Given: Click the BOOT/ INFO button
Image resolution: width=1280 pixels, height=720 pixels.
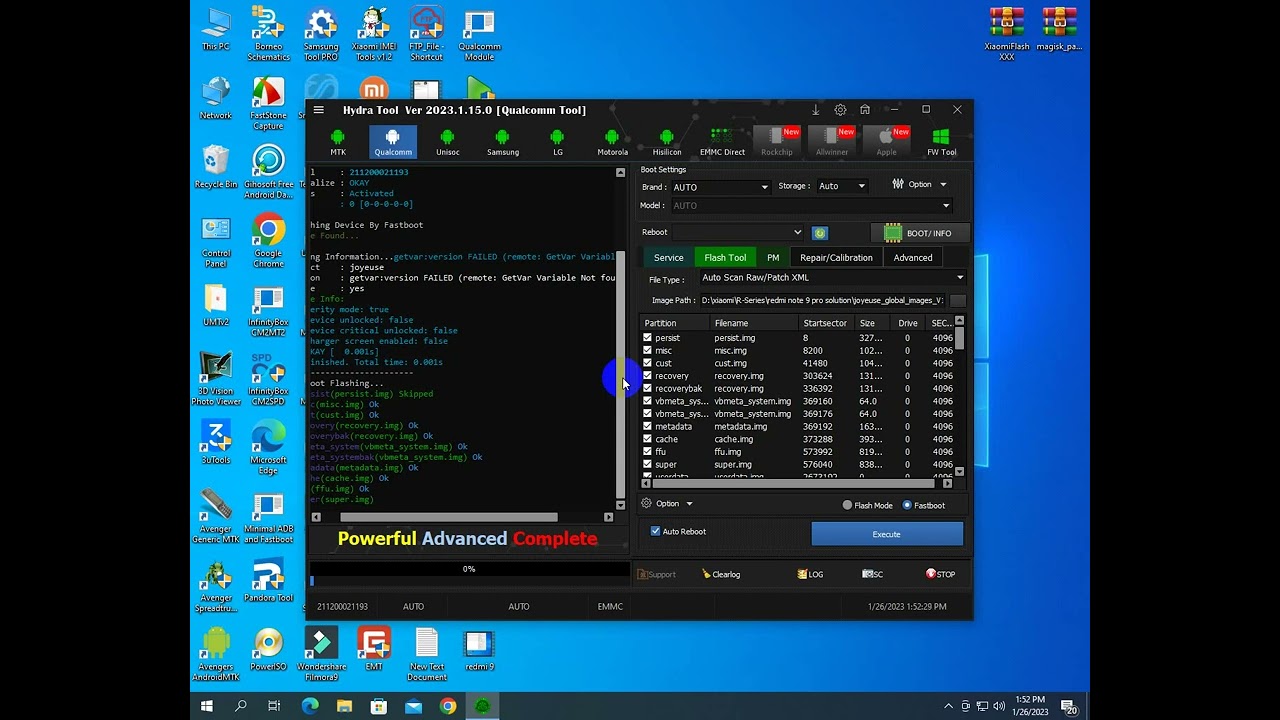Looking at the screenshot, I should point(918,233).
